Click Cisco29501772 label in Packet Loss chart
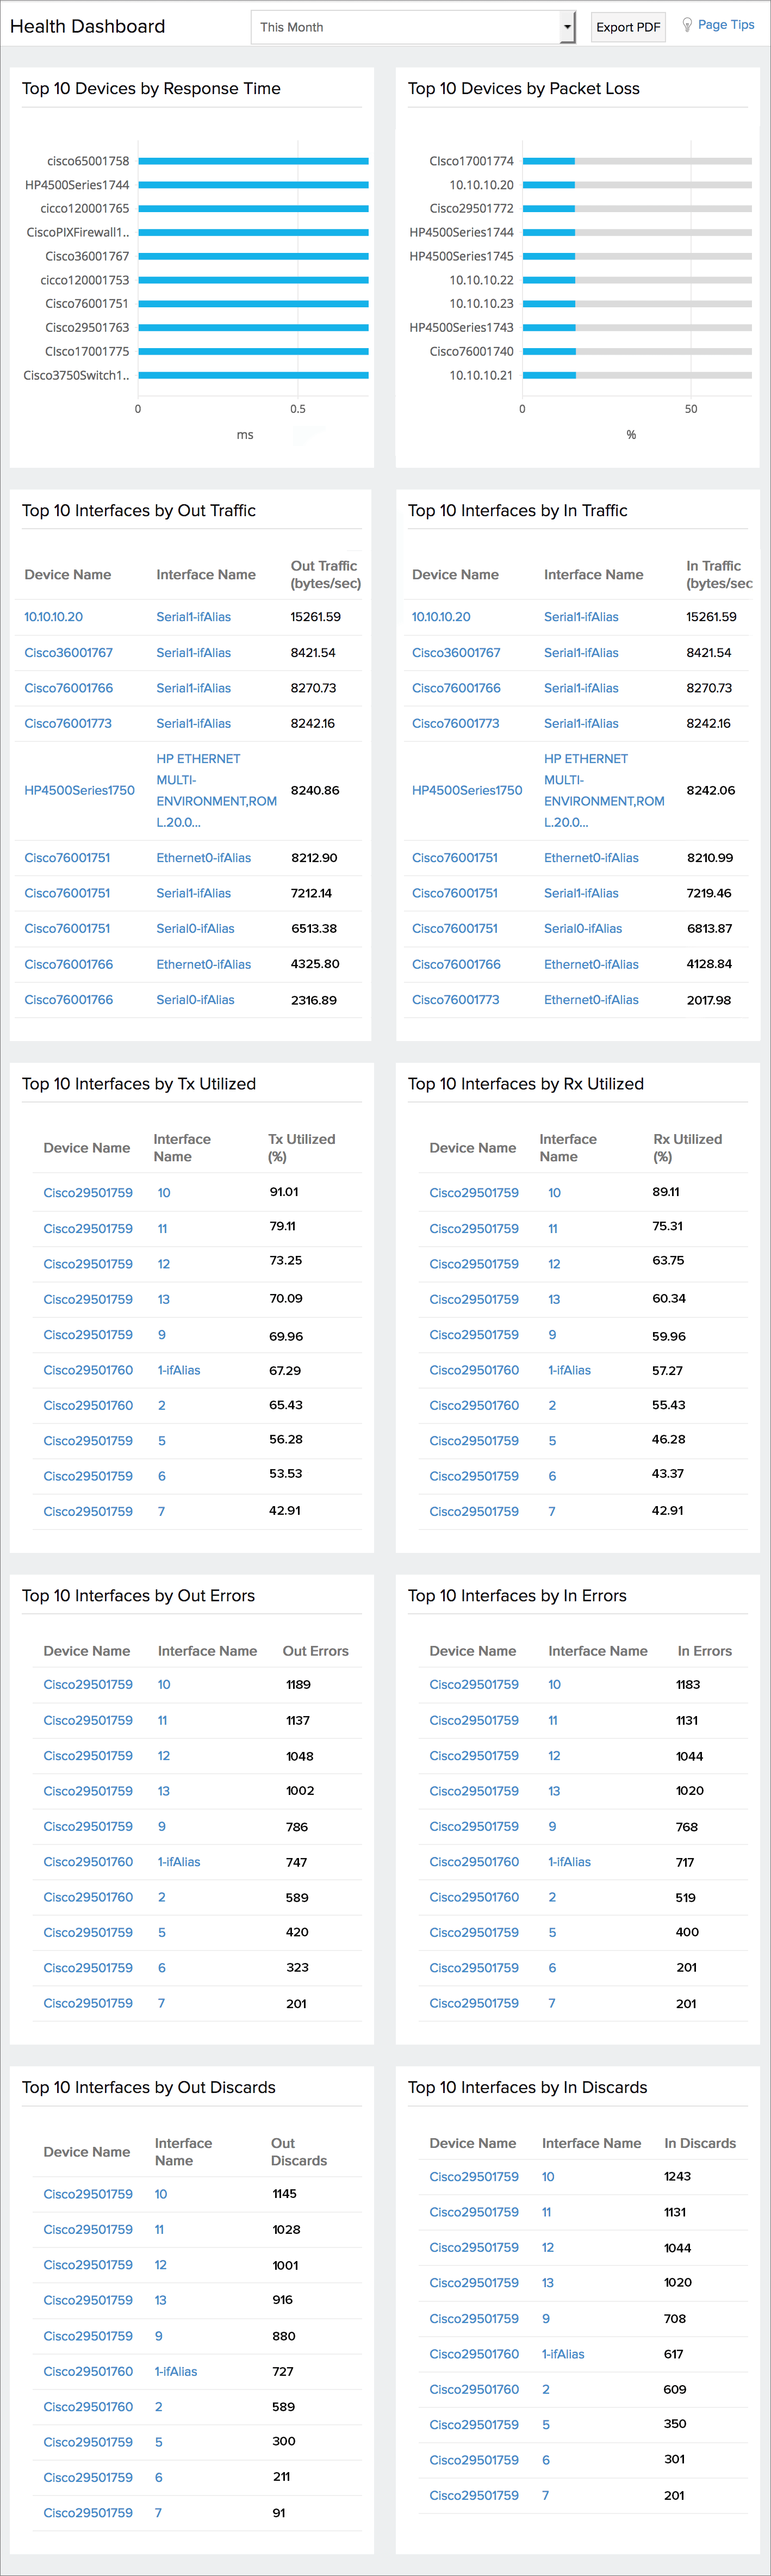This screenshot has width=771, height=2576. tap(471, 209)
